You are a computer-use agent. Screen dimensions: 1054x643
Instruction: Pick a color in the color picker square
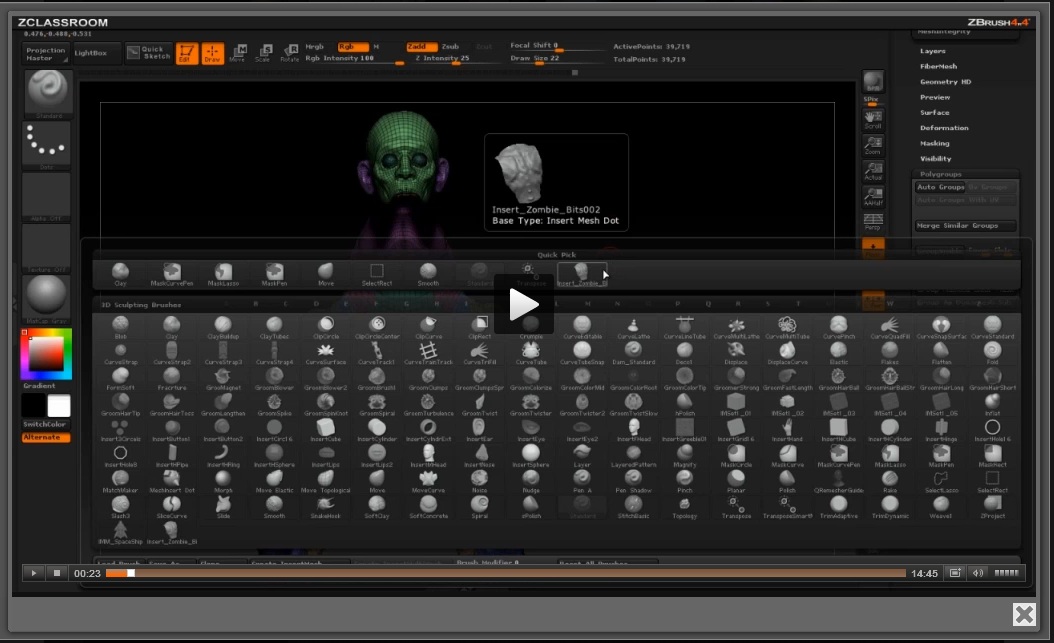pos(46,353)
